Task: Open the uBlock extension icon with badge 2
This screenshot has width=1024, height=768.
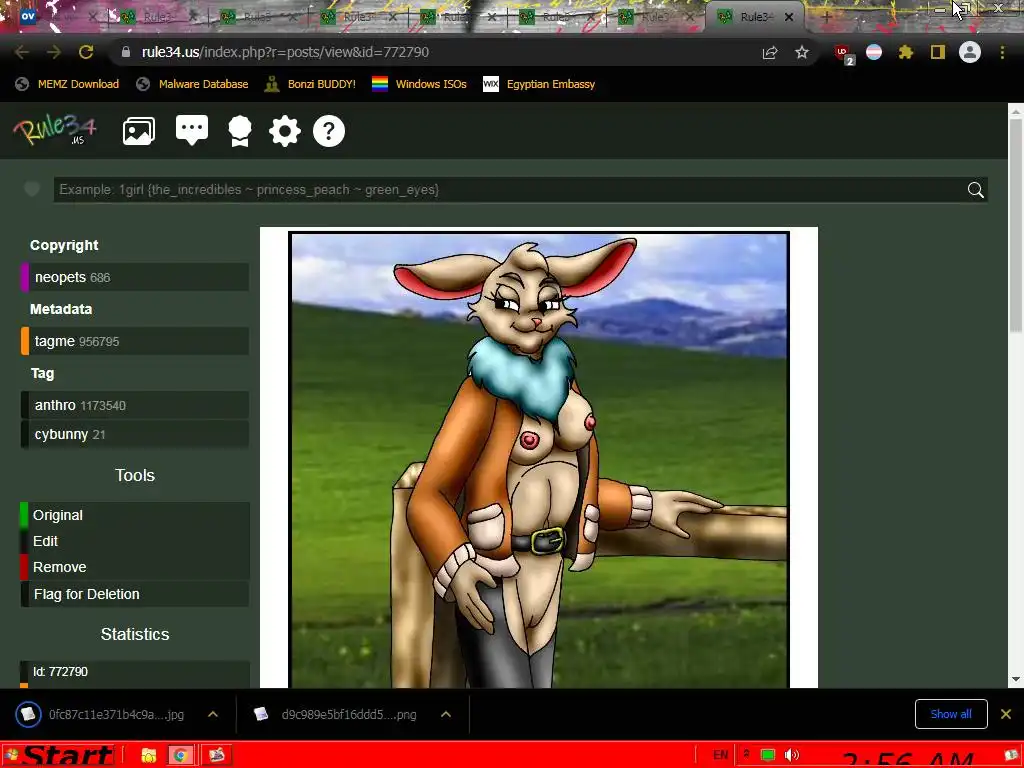Action: click(x=843, y=54)
